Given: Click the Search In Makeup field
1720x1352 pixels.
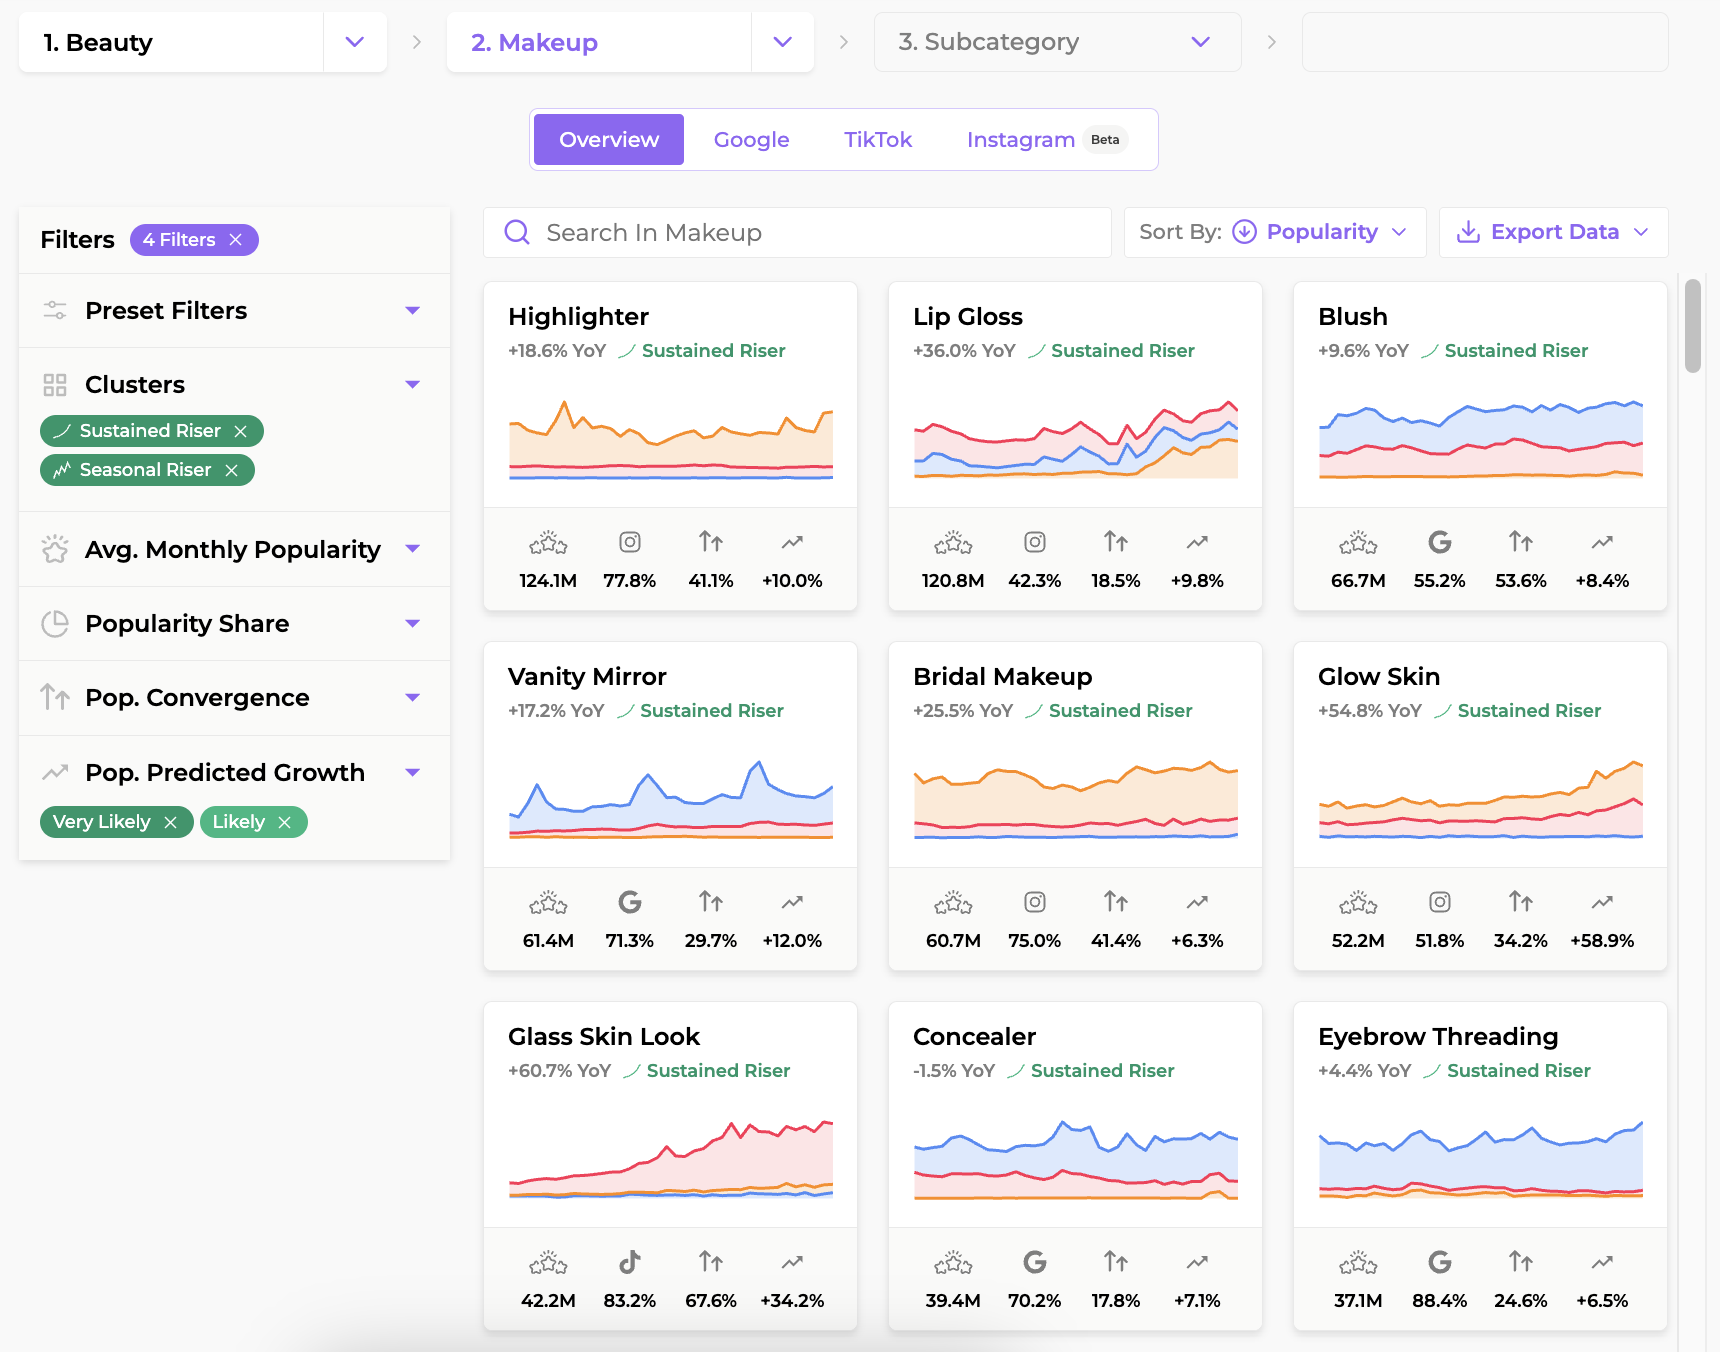Looking at the screenshot, I should coord(797,232).
